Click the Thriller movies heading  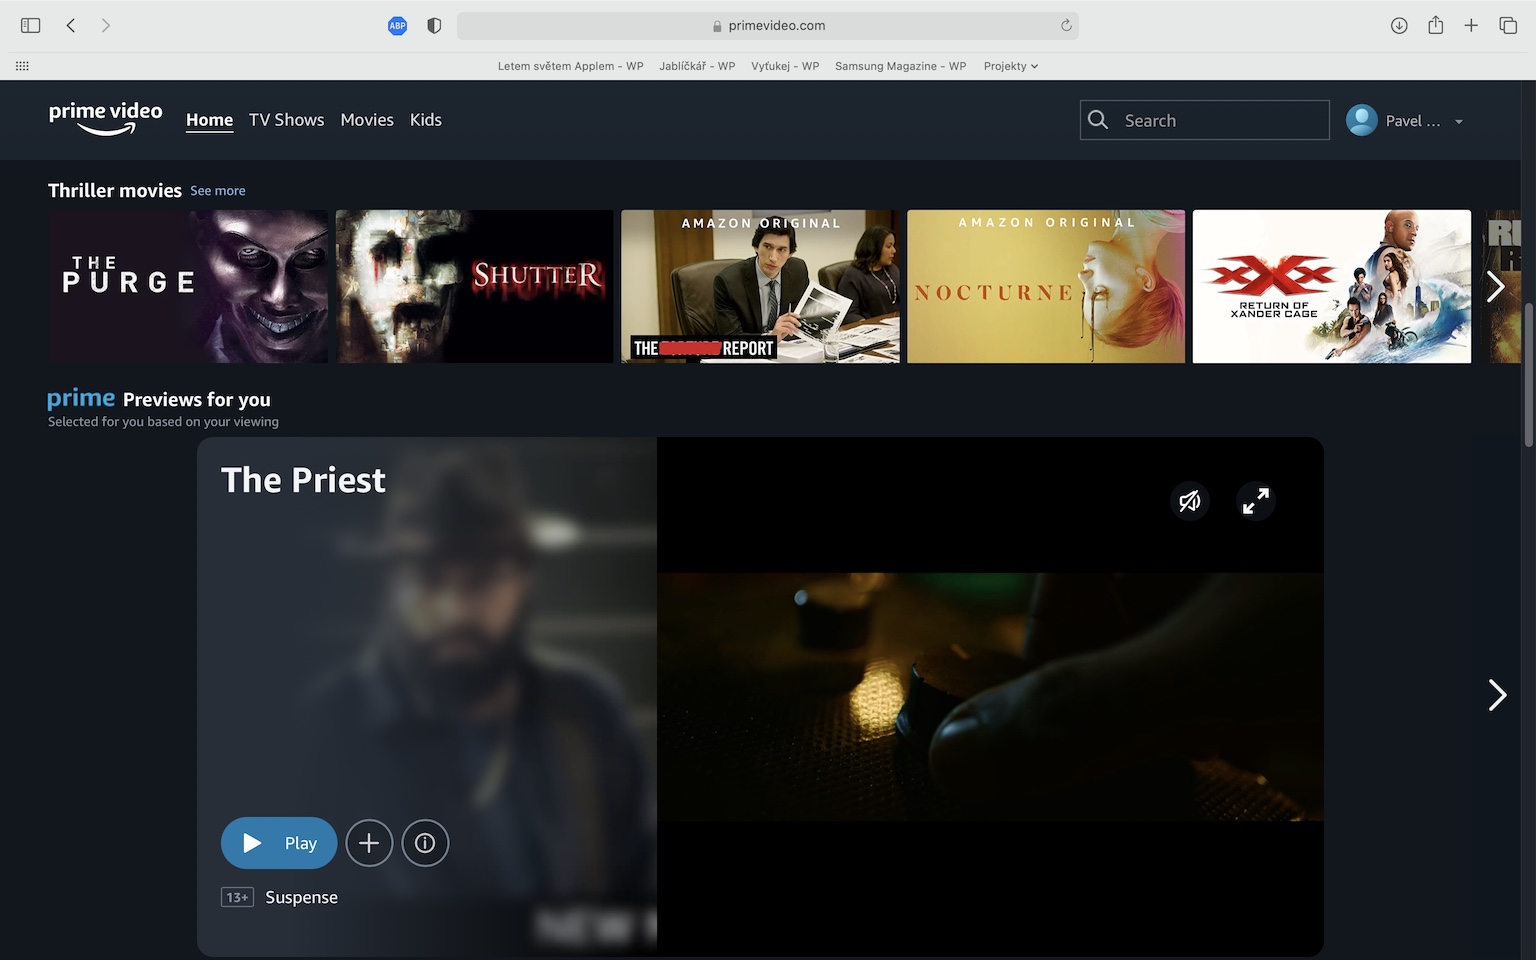coord(115,190)
